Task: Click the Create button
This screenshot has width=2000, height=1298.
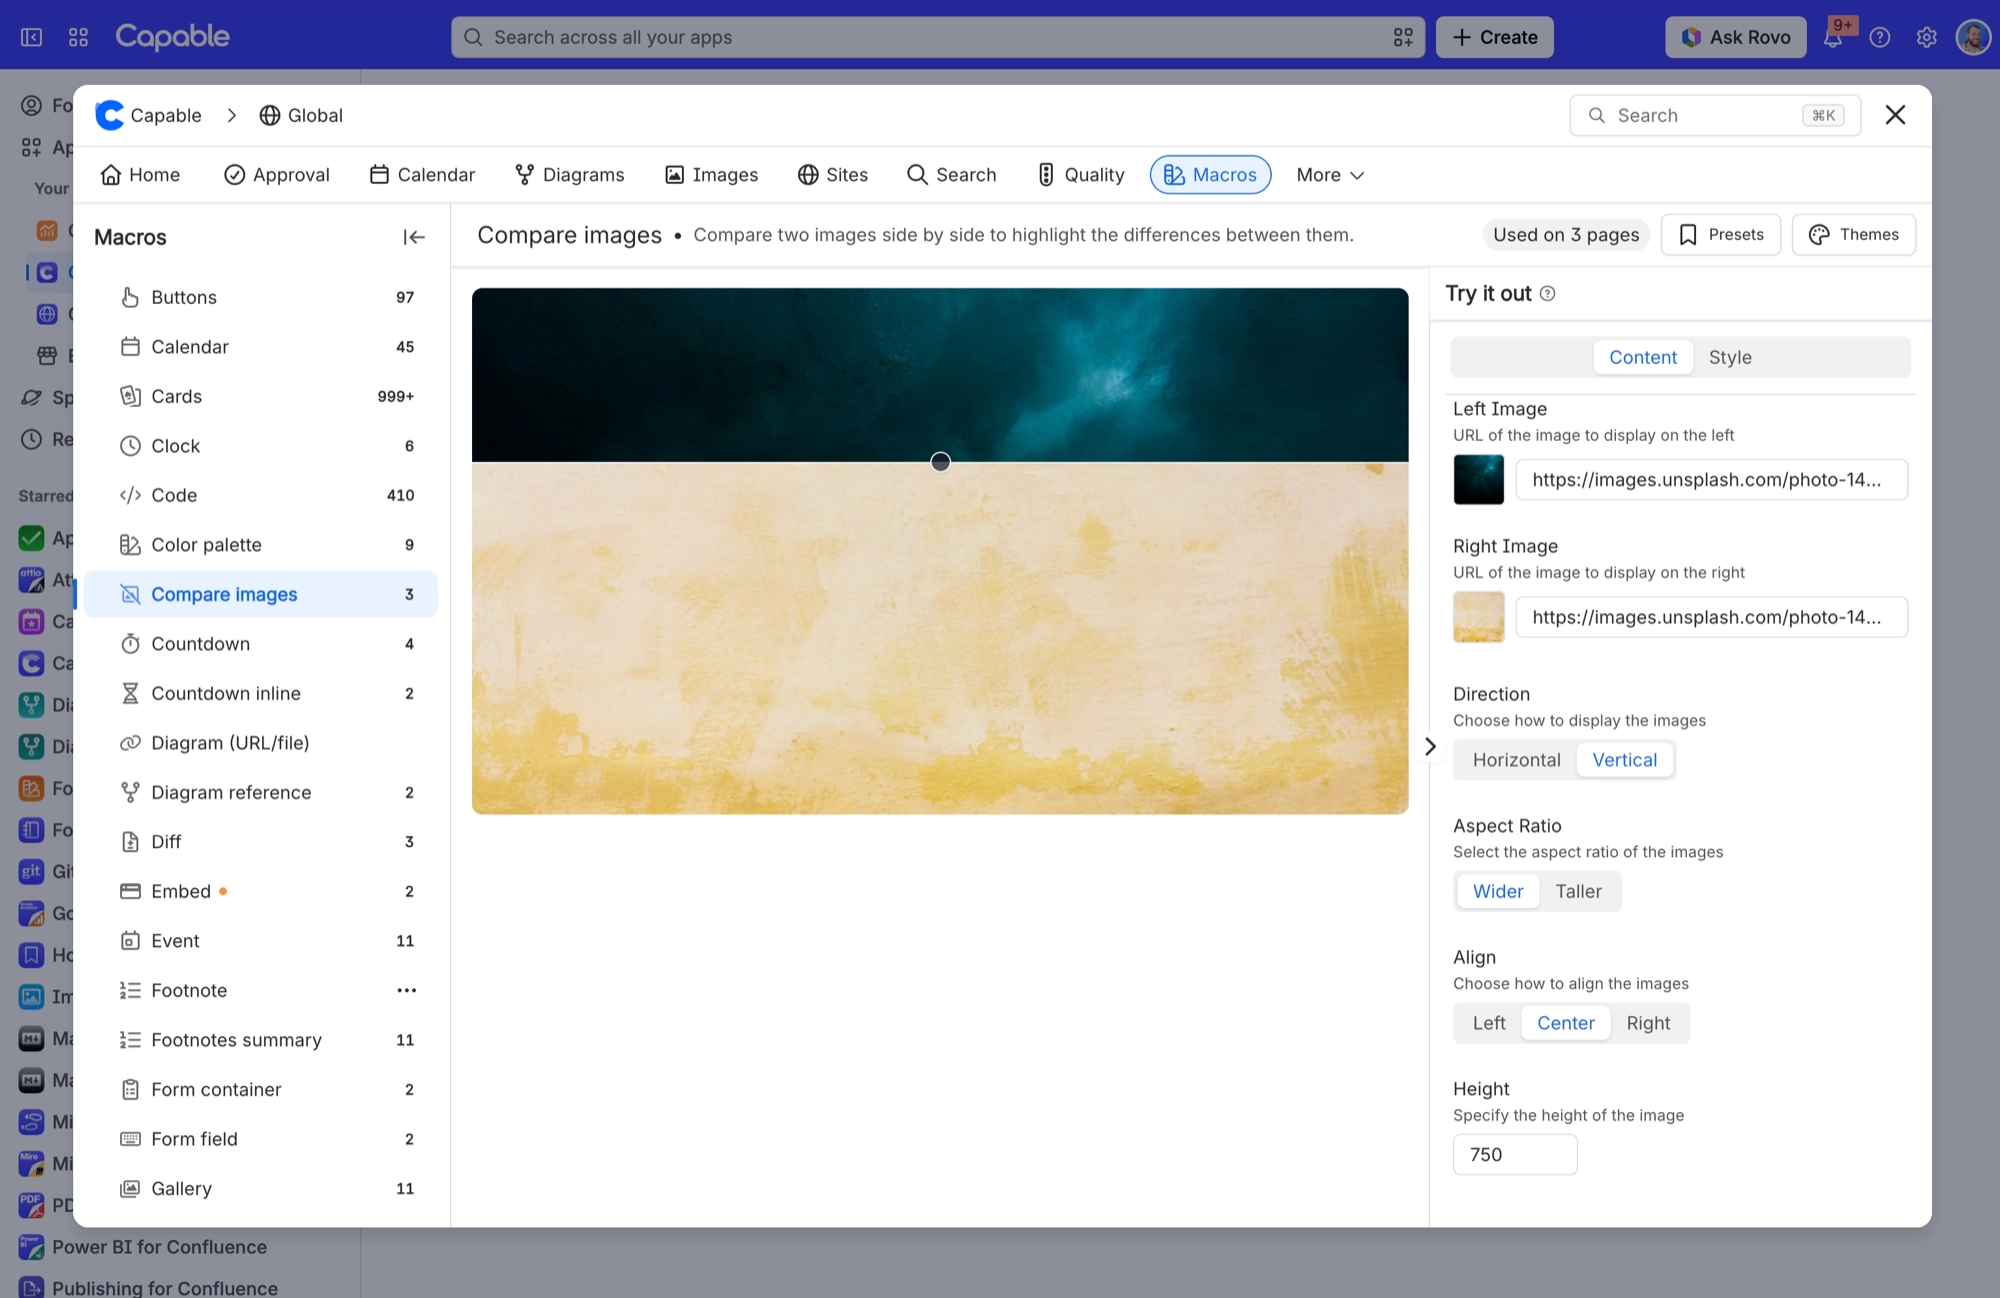Action: pyautogui.click(x=1495, y=37)
